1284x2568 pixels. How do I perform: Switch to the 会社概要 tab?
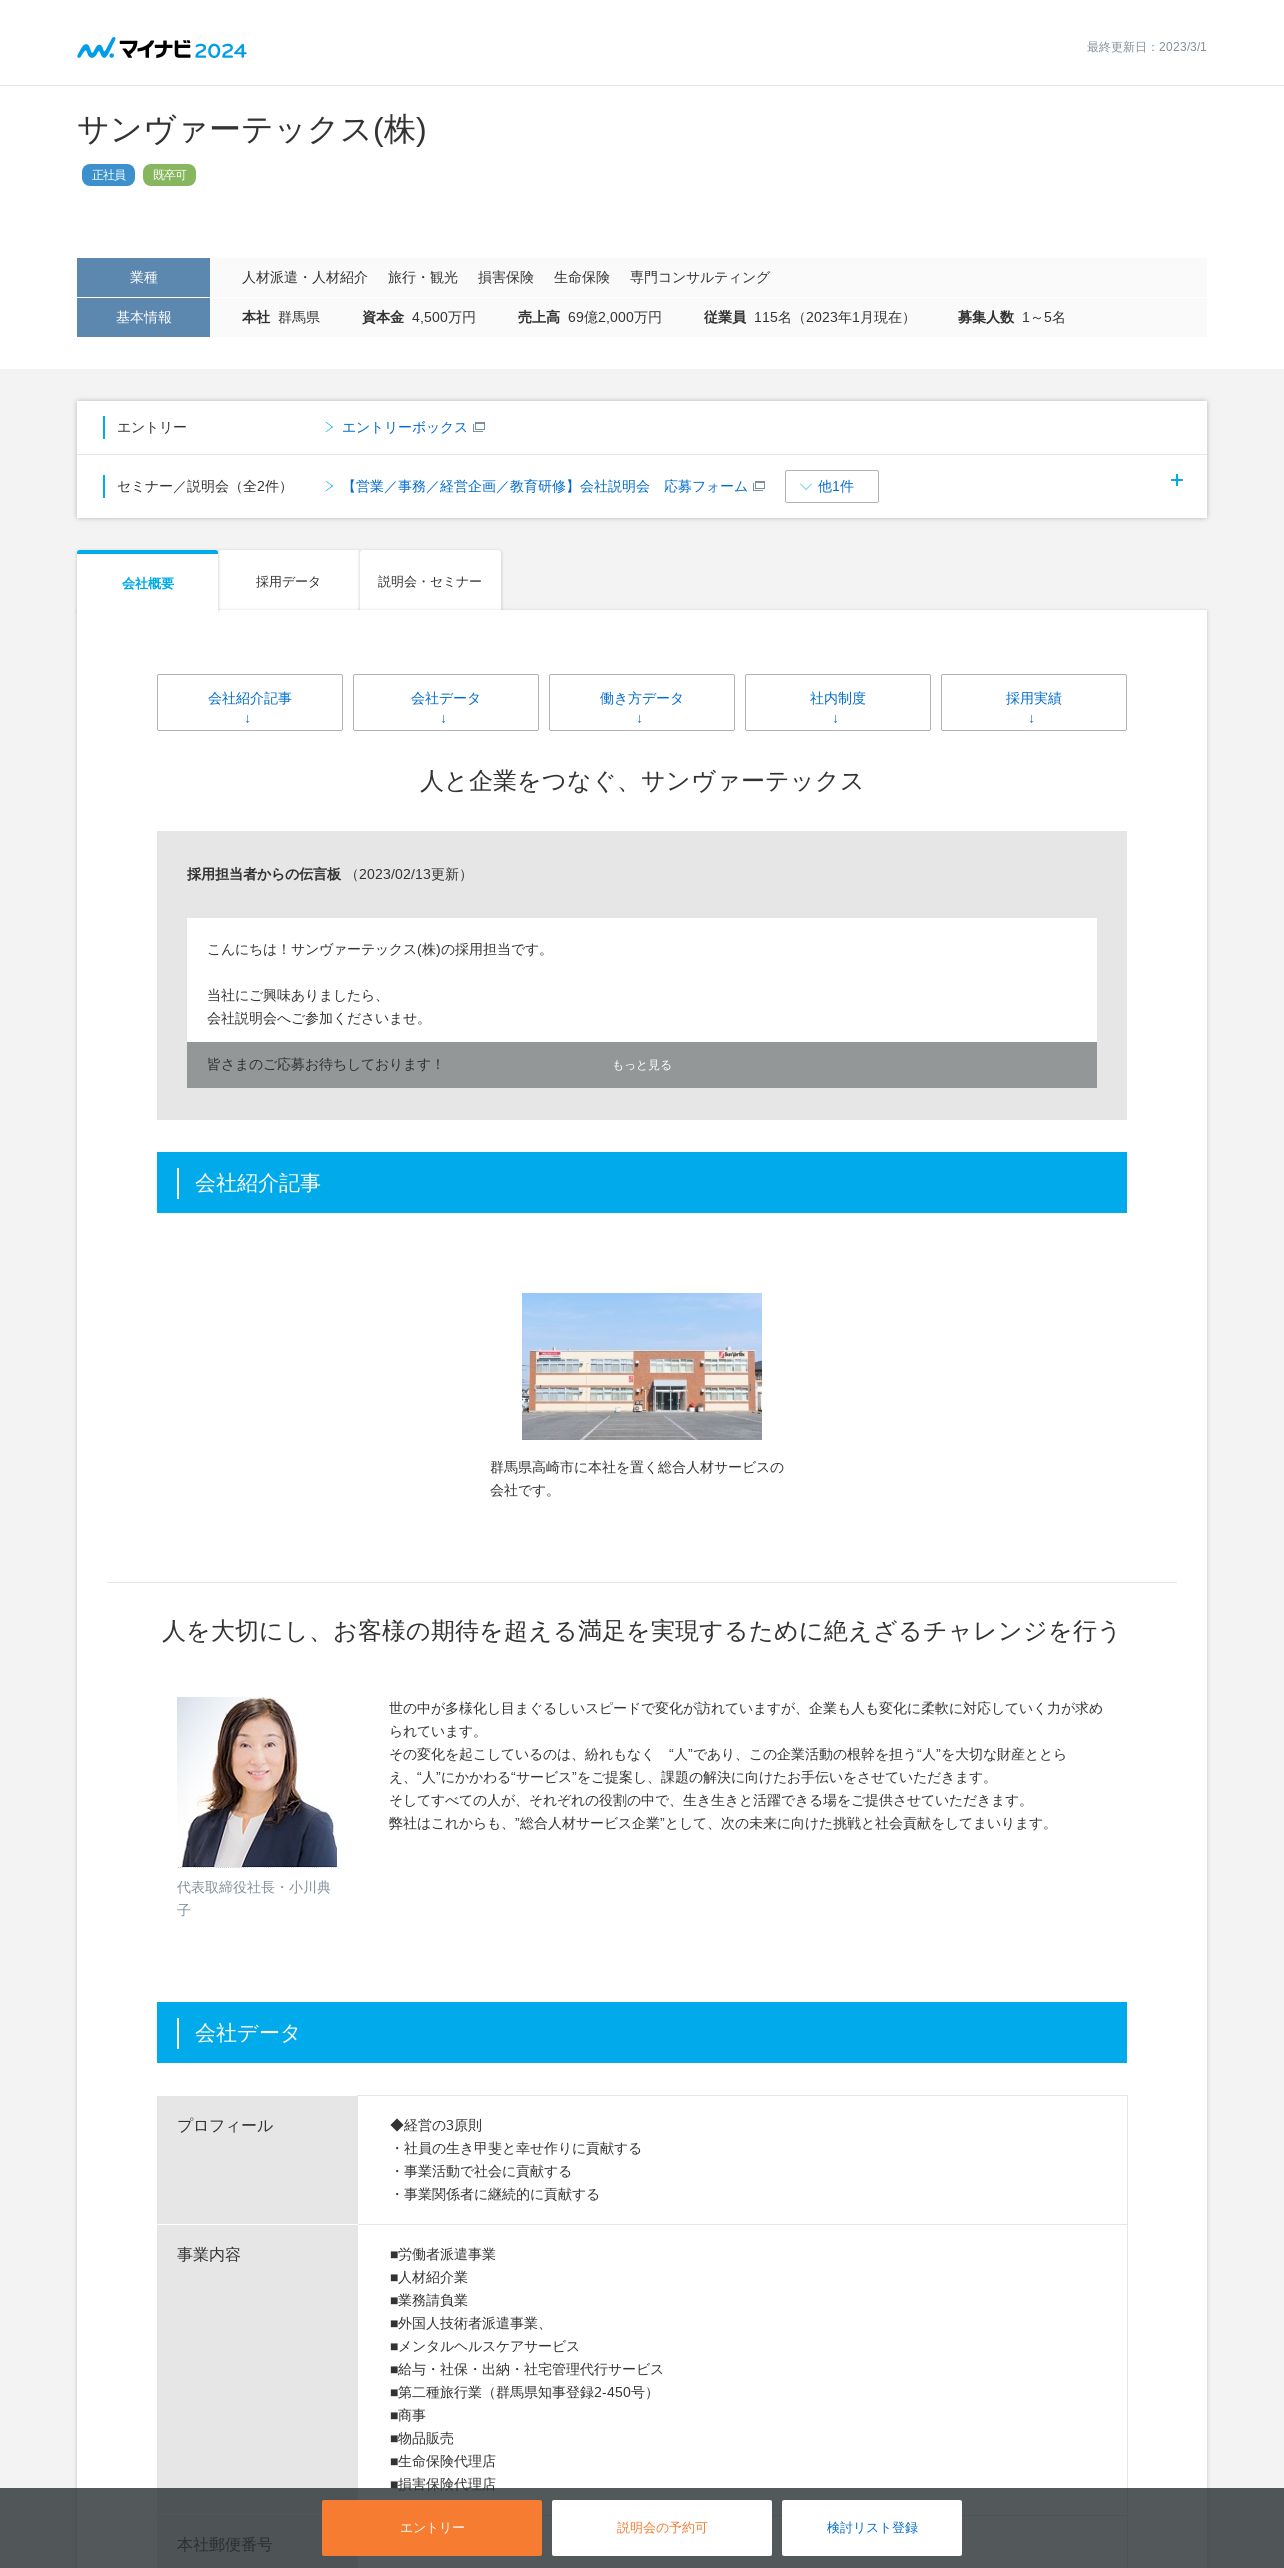pos(148,582)
